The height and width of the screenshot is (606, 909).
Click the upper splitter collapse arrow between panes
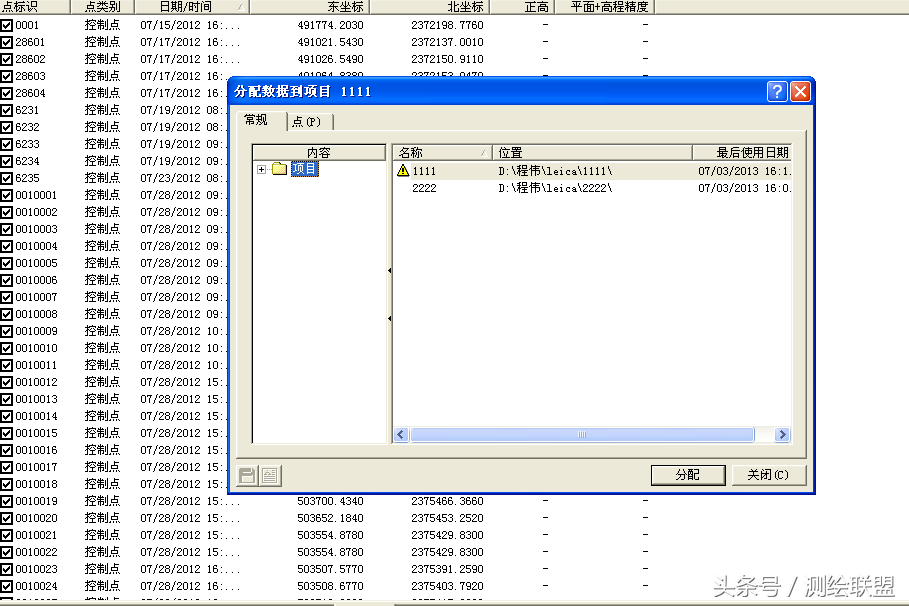tap(389, 271)
